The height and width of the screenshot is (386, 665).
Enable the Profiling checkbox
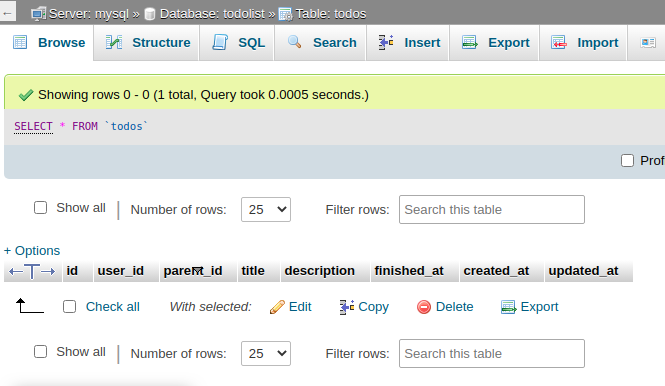tap(627, 161)
